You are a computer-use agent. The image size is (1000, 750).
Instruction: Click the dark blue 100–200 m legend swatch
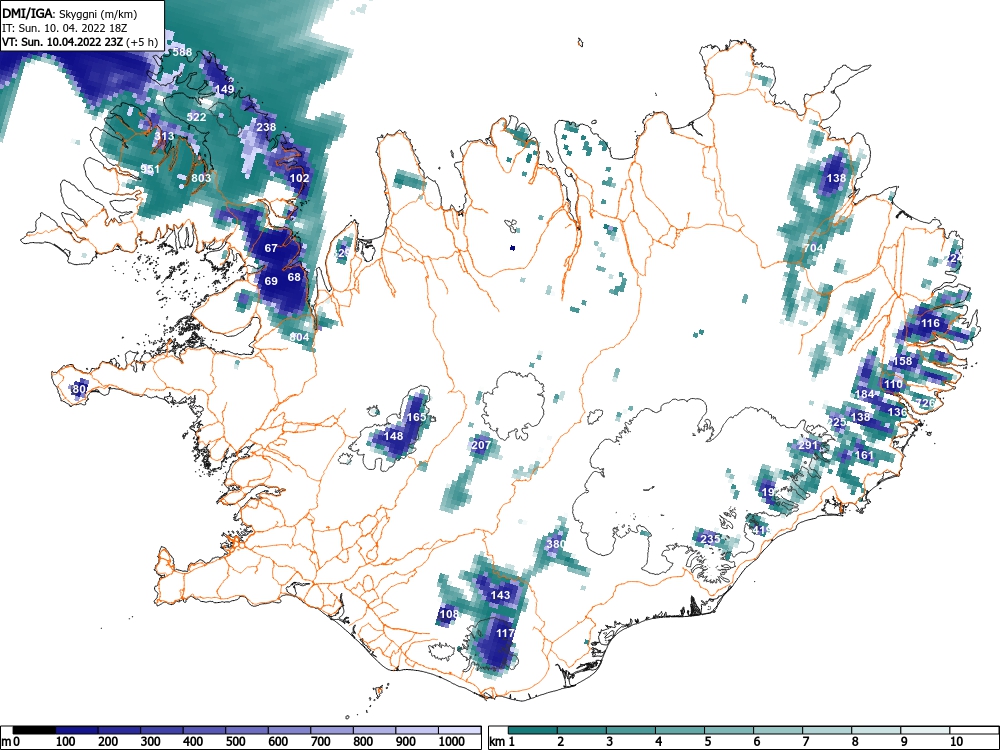77,730
